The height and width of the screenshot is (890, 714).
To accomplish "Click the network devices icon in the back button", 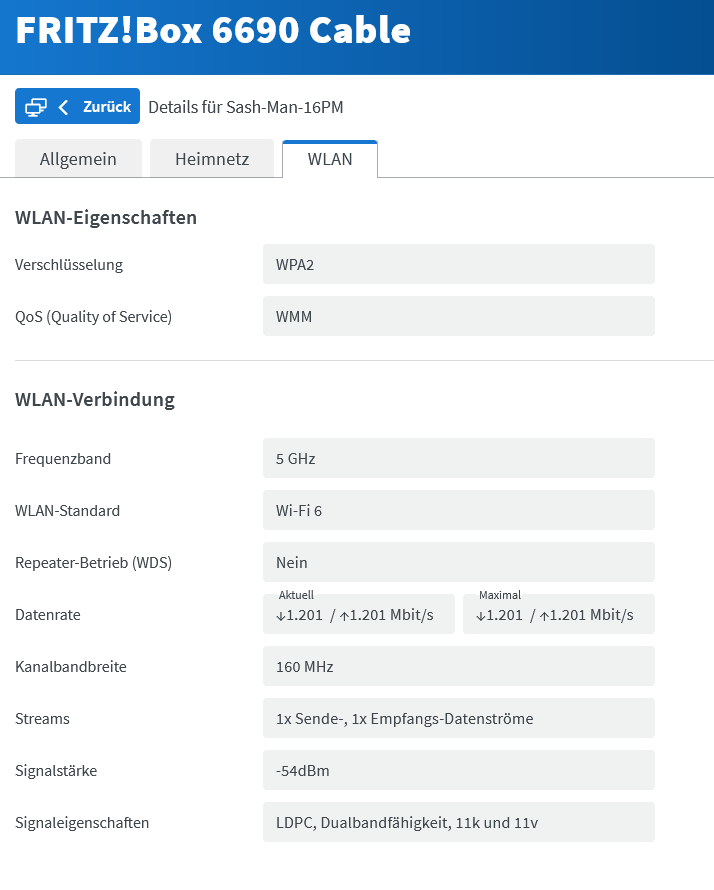I will click(x=36, y=107).
